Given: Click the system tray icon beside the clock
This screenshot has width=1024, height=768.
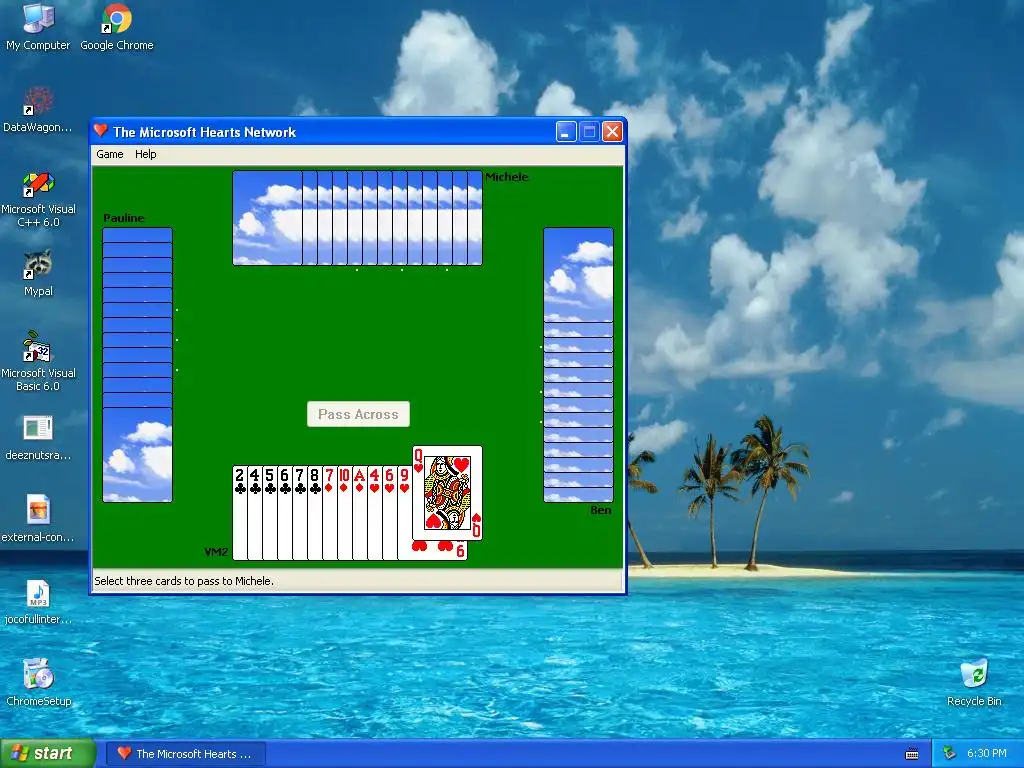Looking at the screenshot, I should (x=950, y=754).
